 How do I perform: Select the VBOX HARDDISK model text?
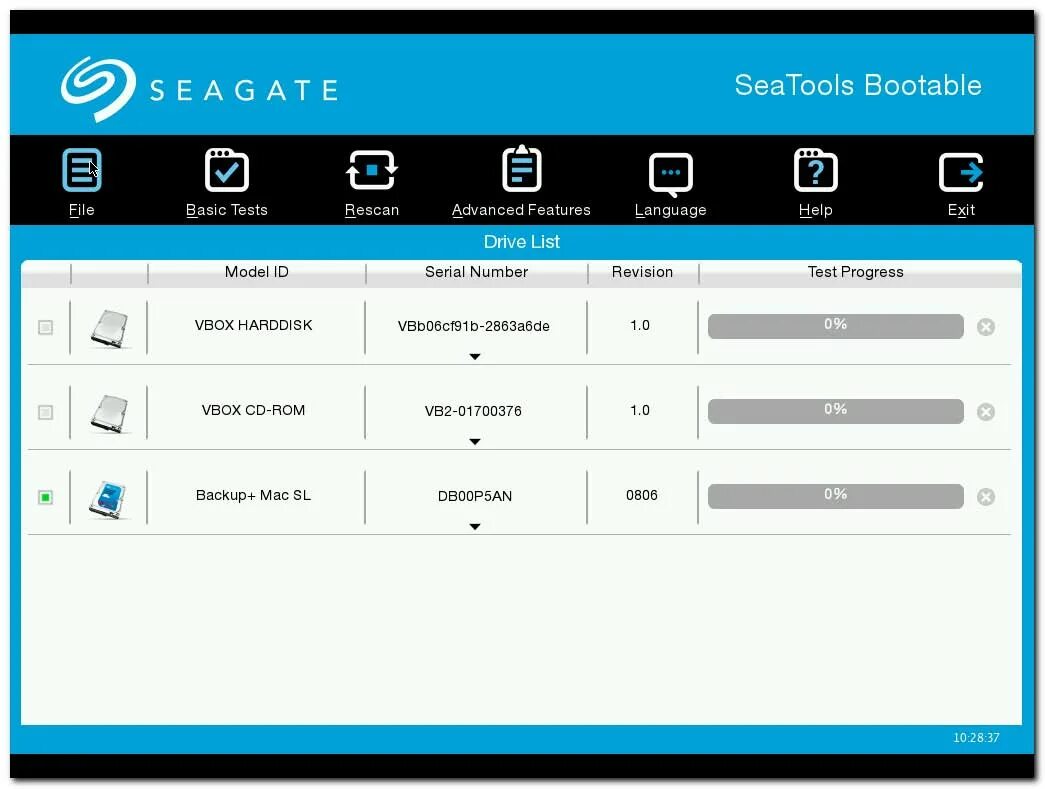click(253, 325)
